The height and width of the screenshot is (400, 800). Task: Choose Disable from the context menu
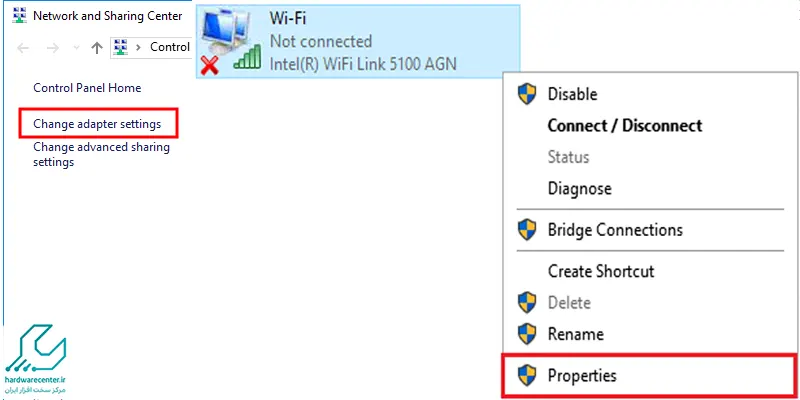[572, 94]
